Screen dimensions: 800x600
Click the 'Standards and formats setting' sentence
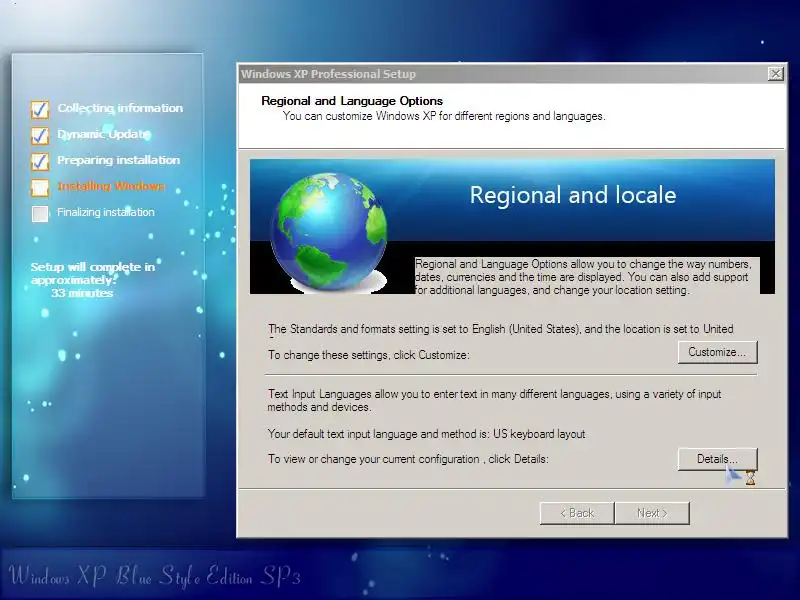click(x=501, y=329)
